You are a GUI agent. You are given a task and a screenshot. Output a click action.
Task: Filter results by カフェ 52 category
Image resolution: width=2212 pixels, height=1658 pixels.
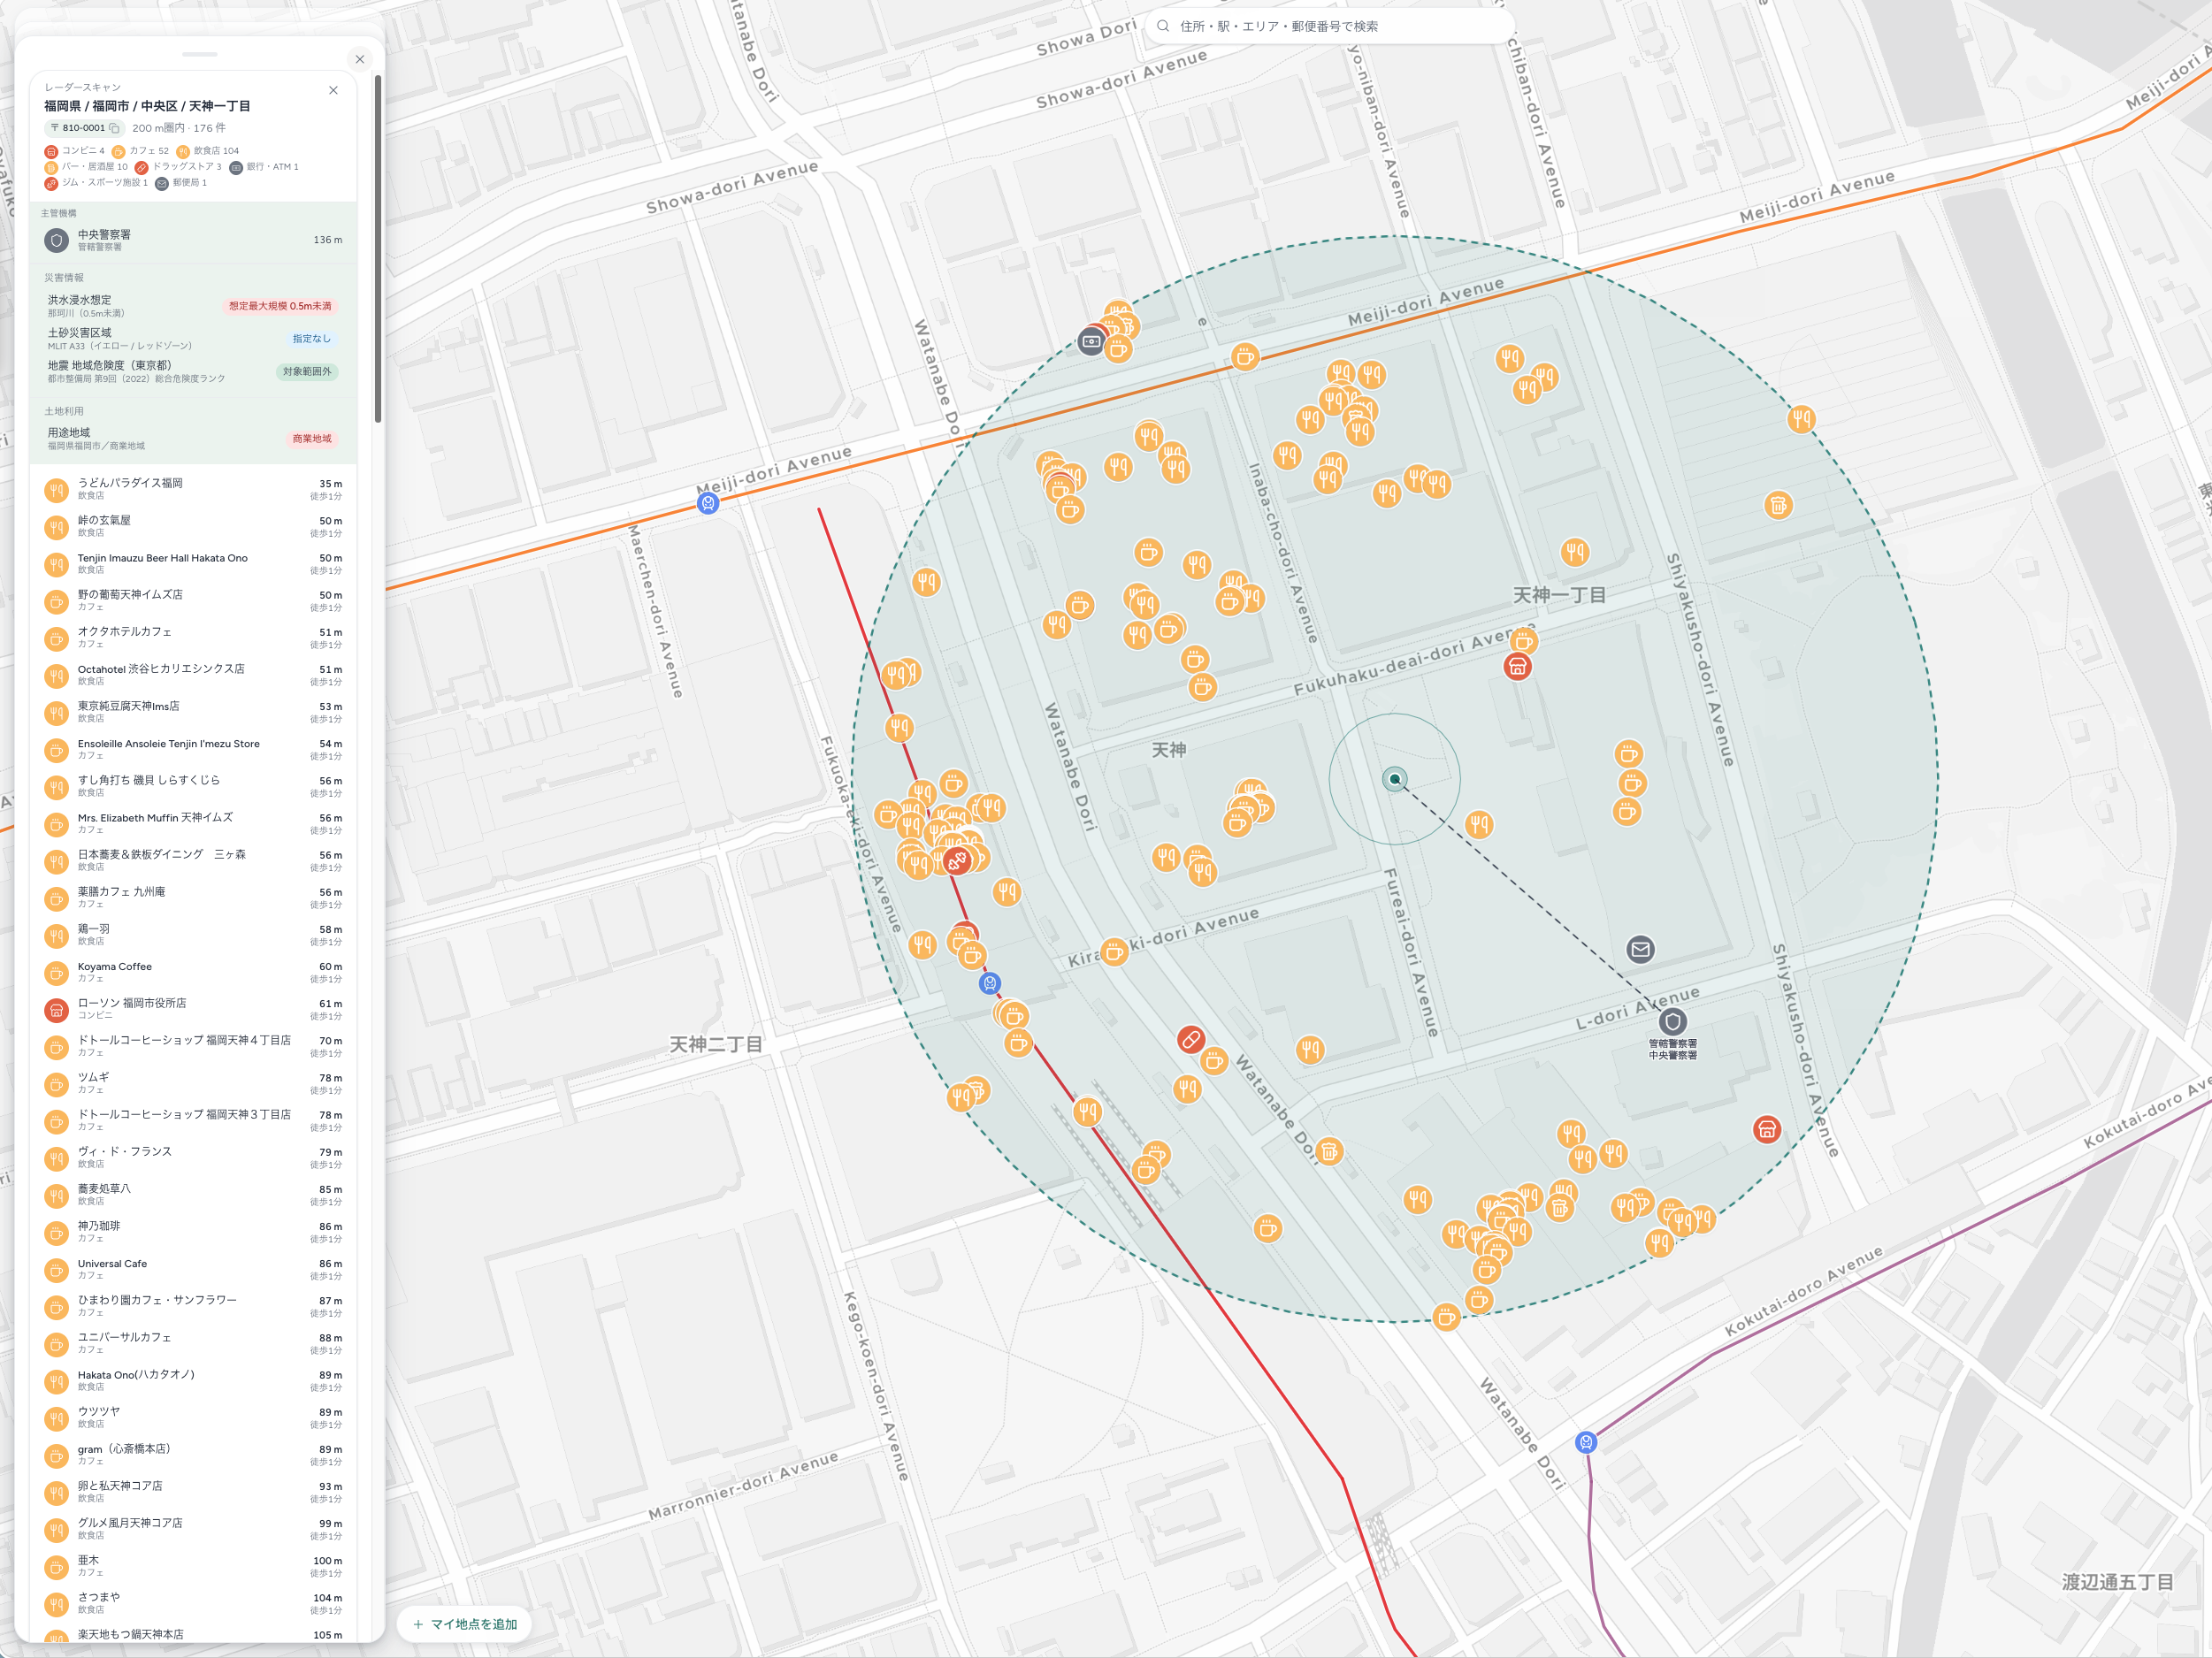140,151
